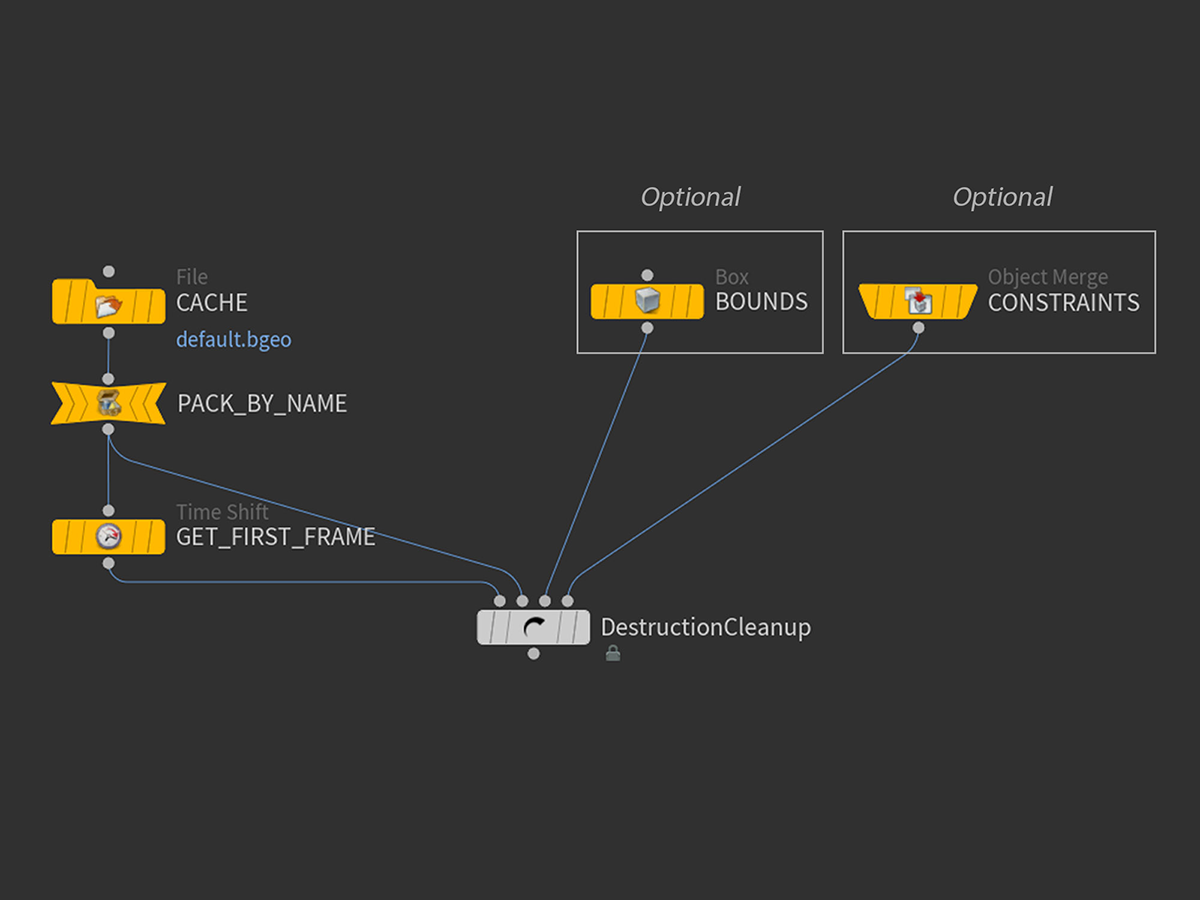This screenshot has width=1200, height=900.
Task: Select the Box cube icon on BOUNDS
Action: 647,301
